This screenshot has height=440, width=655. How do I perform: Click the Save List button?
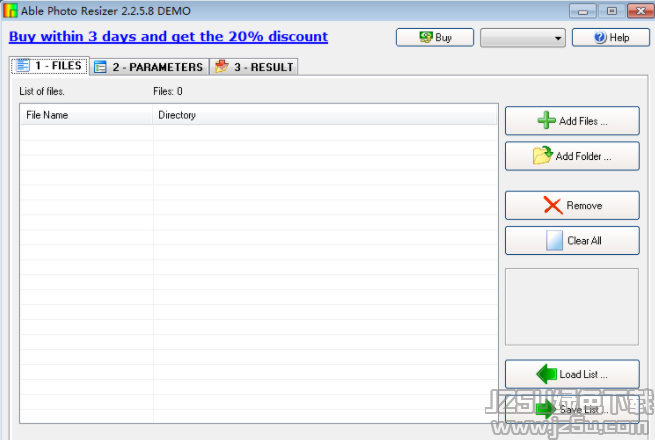click(572, 409)
